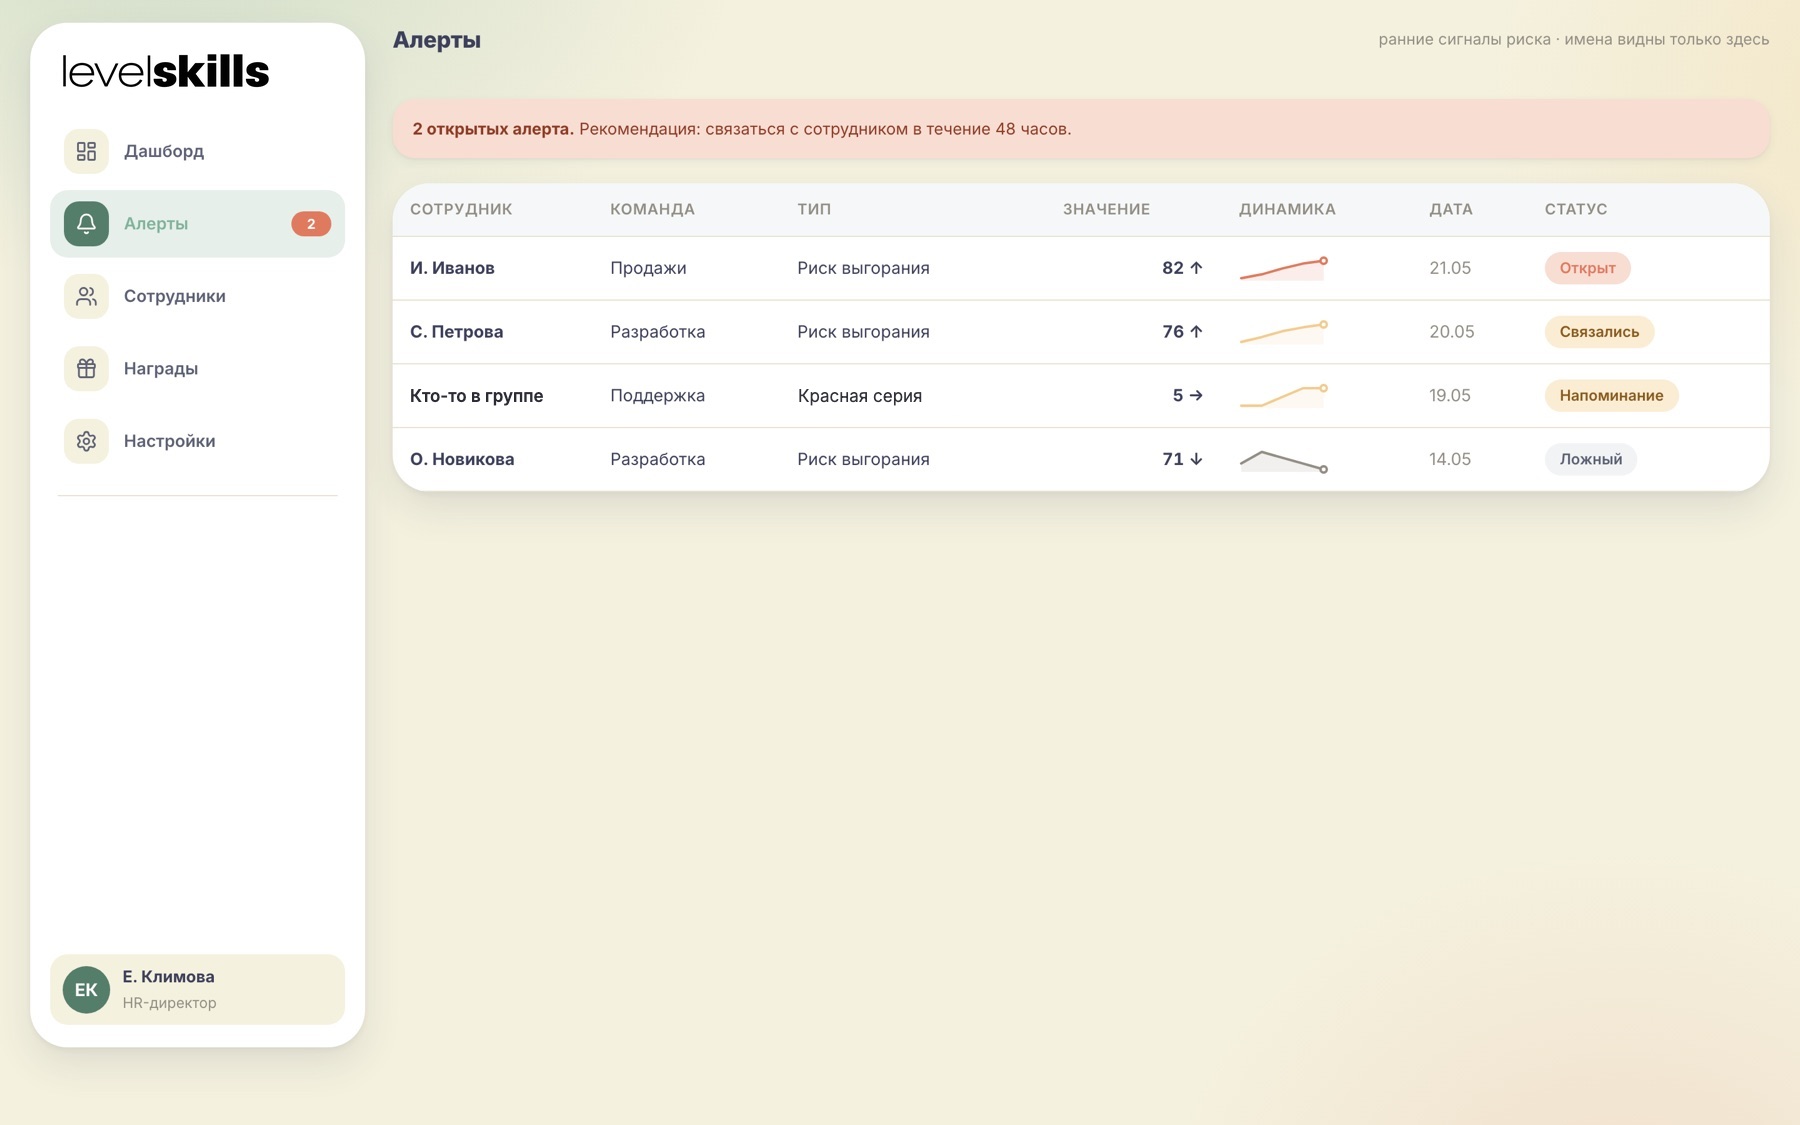Click the Красная серия type cell
The image size is (1800, 1125).
[860, 396]
